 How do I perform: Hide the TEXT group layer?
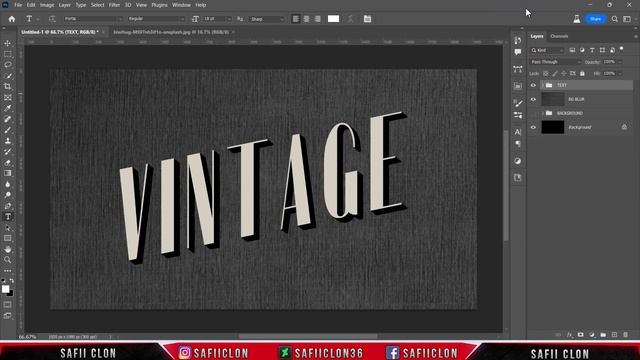[533, 85]
